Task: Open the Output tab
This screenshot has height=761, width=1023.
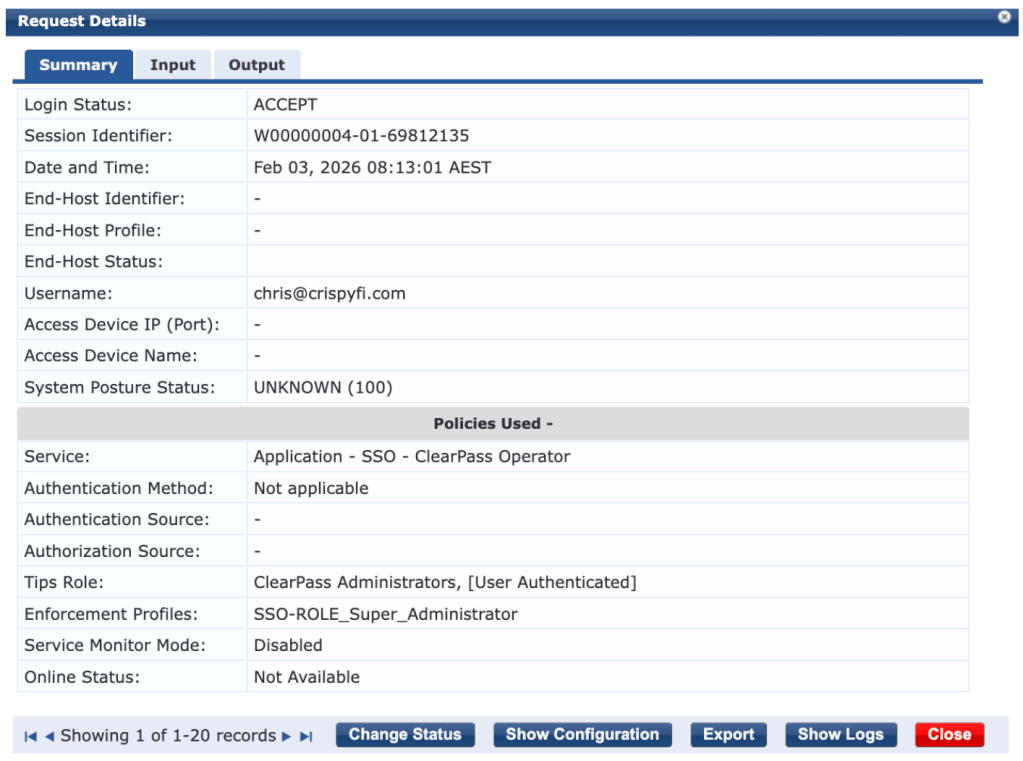Action: tap(256, 65)
